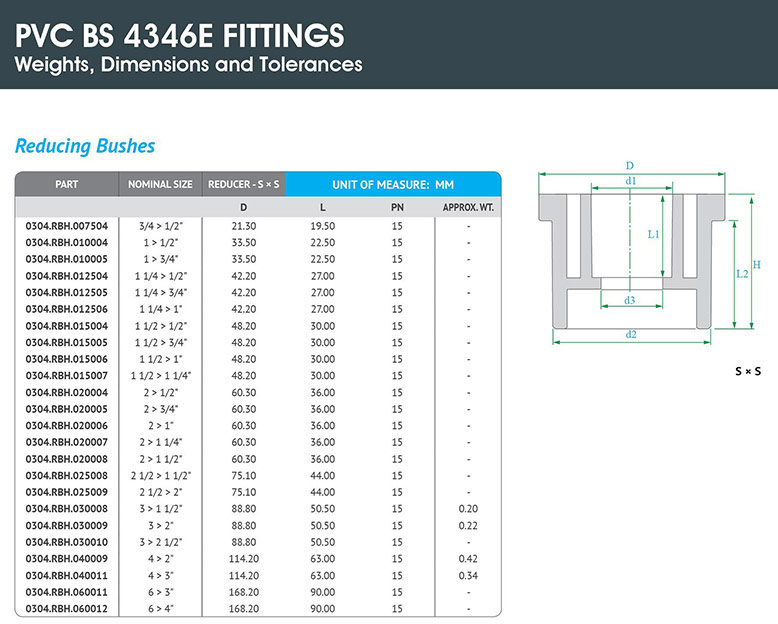This screenshot has width=778, height=624.
Task: Click the reducing bush cross-section diagram
Action: tap(630, 255)
